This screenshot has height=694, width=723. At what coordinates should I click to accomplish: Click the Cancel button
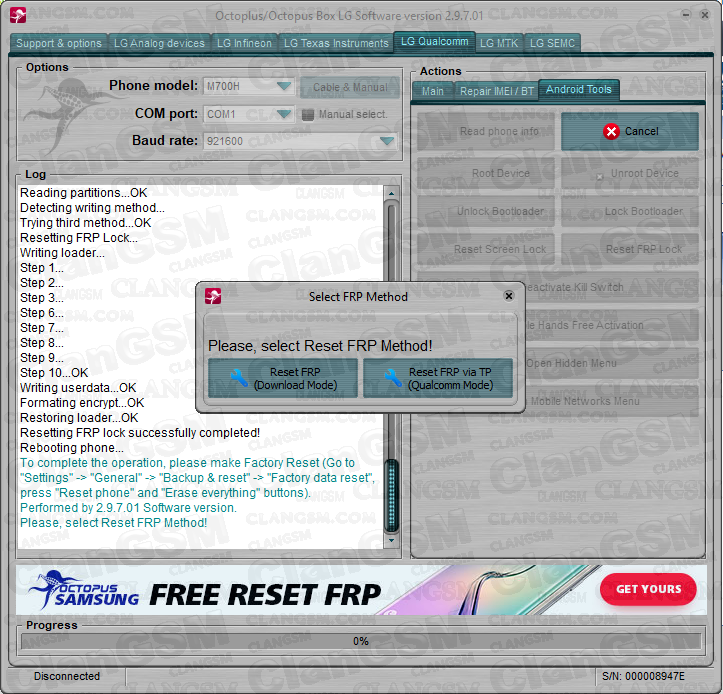(630, 131)
